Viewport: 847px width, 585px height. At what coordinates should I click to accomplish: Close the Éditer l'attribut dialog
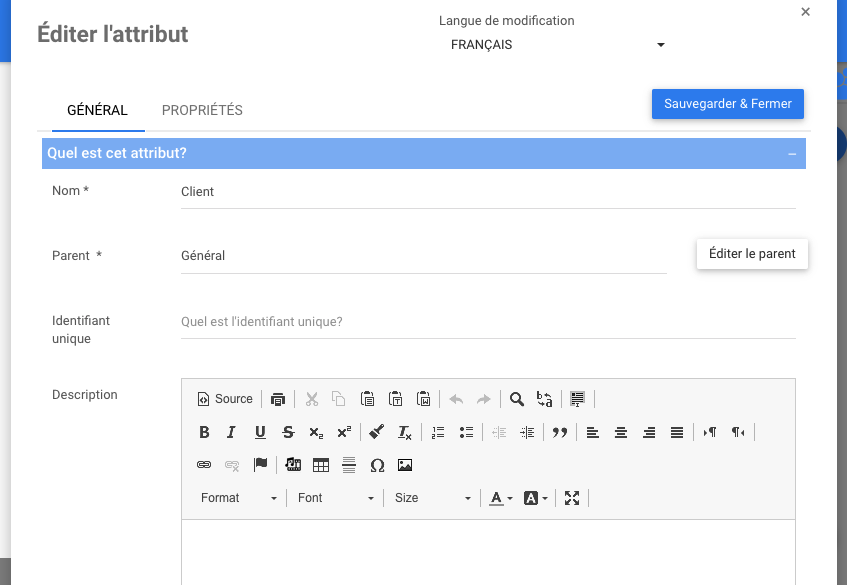click(x=805, y=11)
